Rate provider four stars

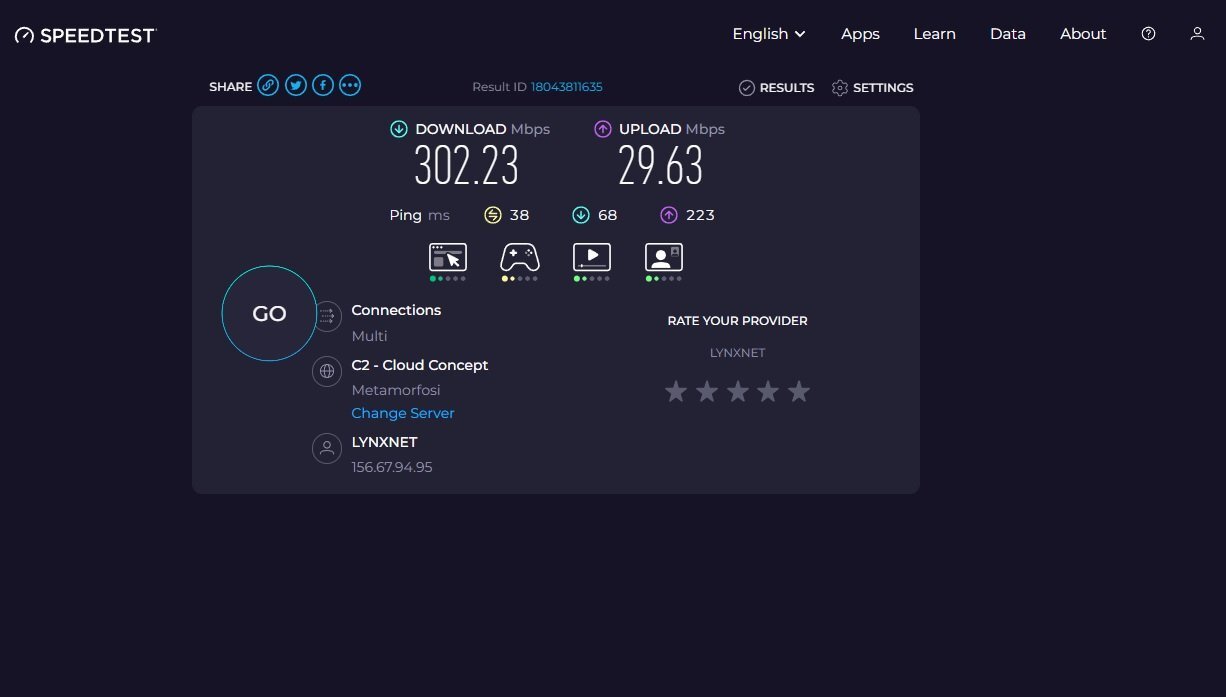tap(768, 391)
